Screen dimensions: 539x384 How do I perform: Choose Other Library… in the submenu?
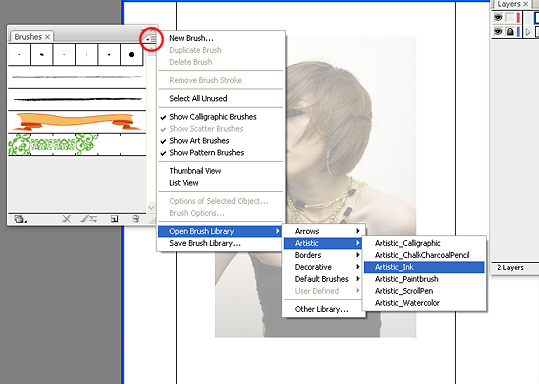322,309
